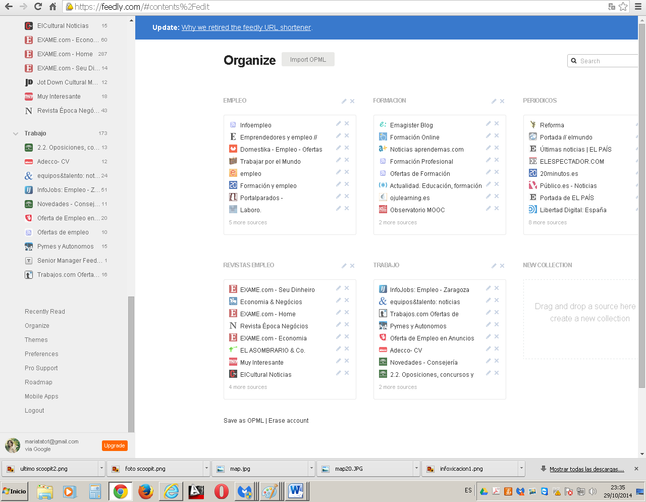
Task: Edit the Emagister Blog source pencil icon
Action: click(488, 123)
